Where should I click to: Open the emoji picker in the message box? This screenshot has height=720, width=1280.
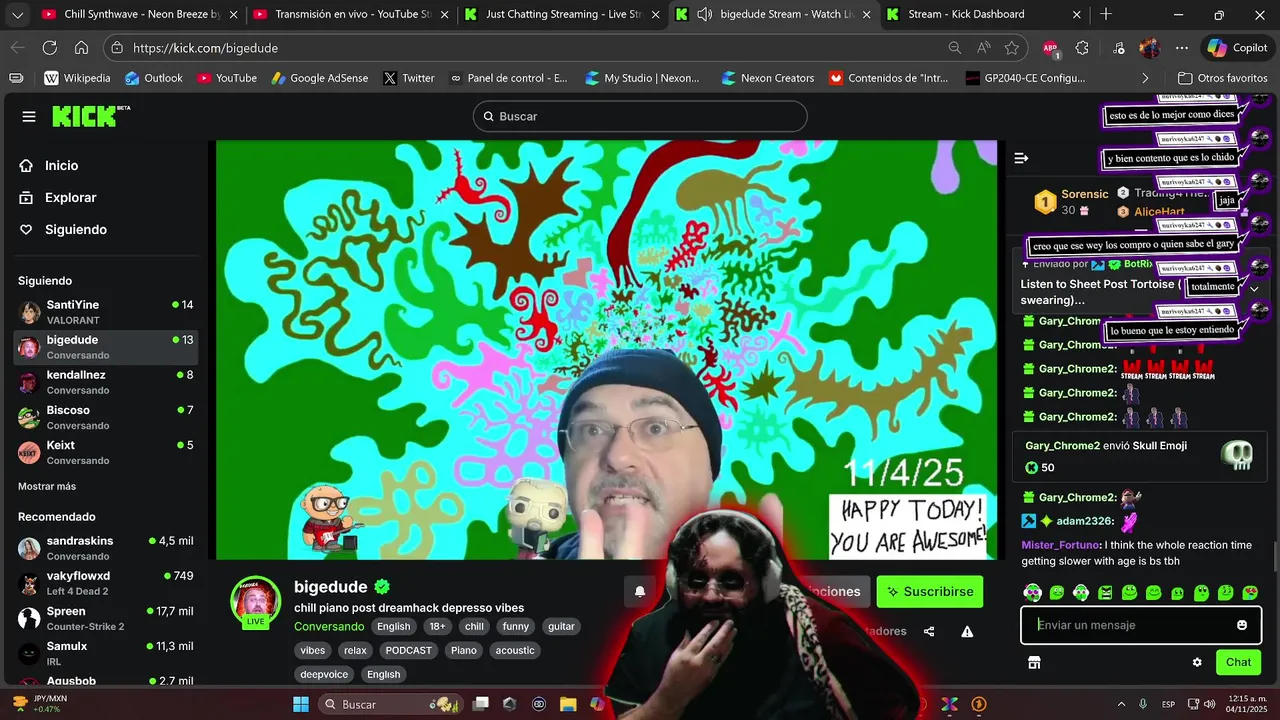[x=1242, y=625]
